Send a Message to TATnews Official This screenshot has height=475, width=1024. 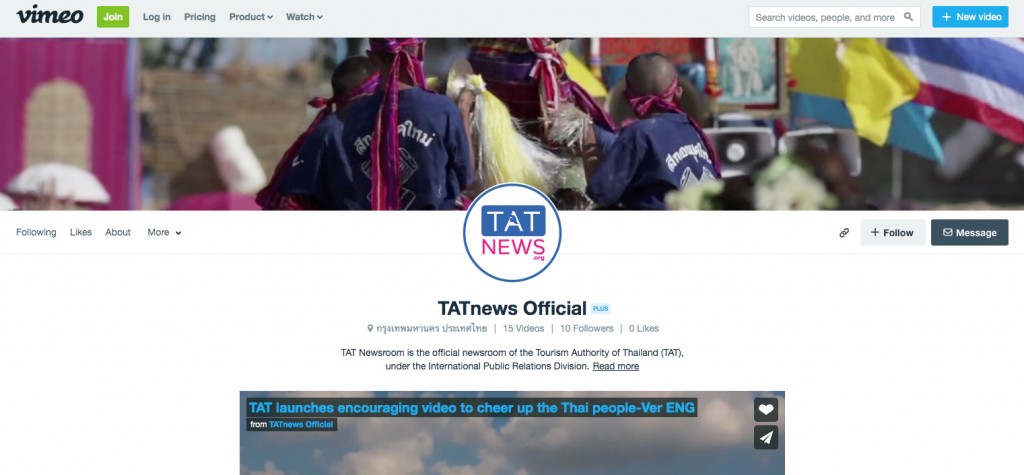click(969, 233)
